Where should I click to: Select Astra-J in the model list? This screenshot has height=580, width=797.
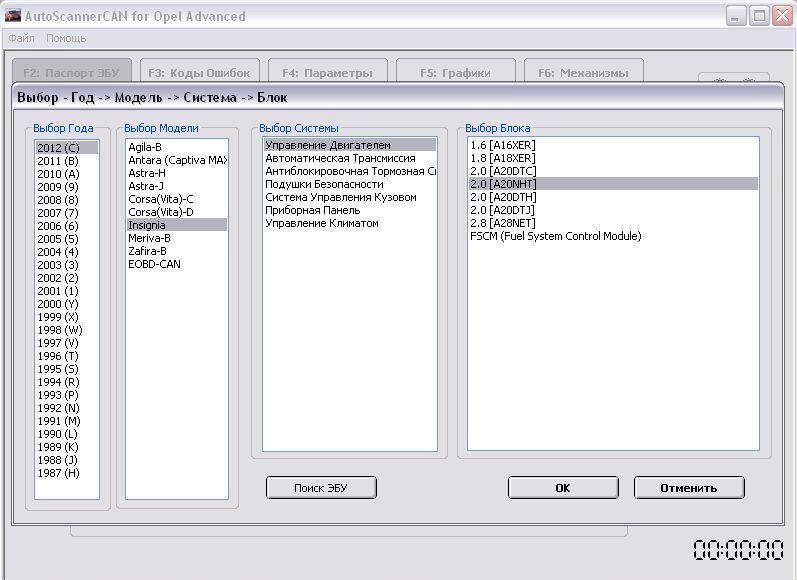click(146, 186)
